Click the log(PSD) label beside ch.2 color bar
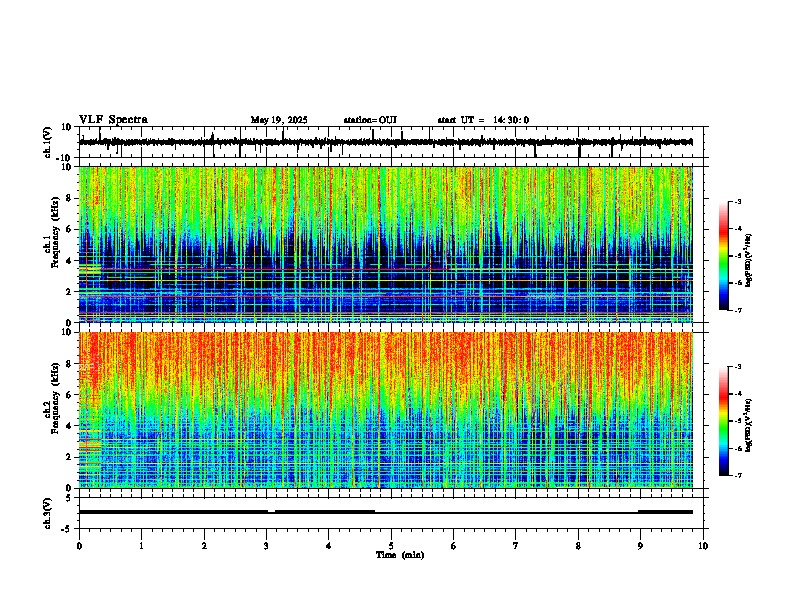Screen dimensions: 792x612 tap(748, 425)
